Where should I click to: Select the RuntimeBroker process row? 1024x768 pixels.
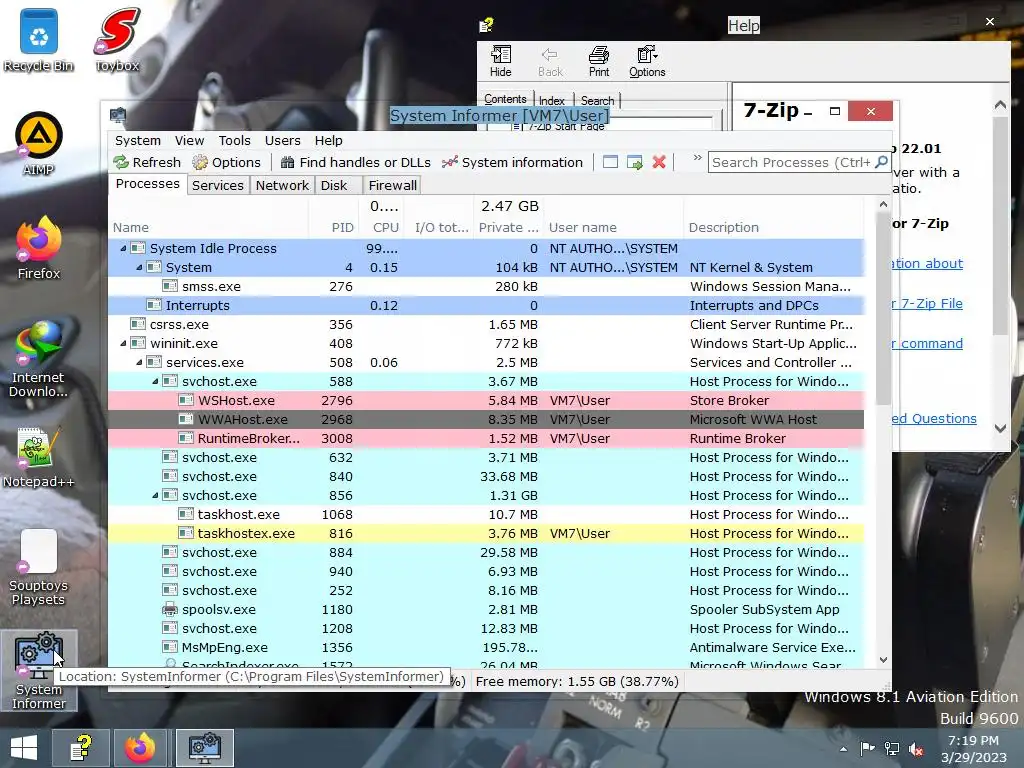486,438
